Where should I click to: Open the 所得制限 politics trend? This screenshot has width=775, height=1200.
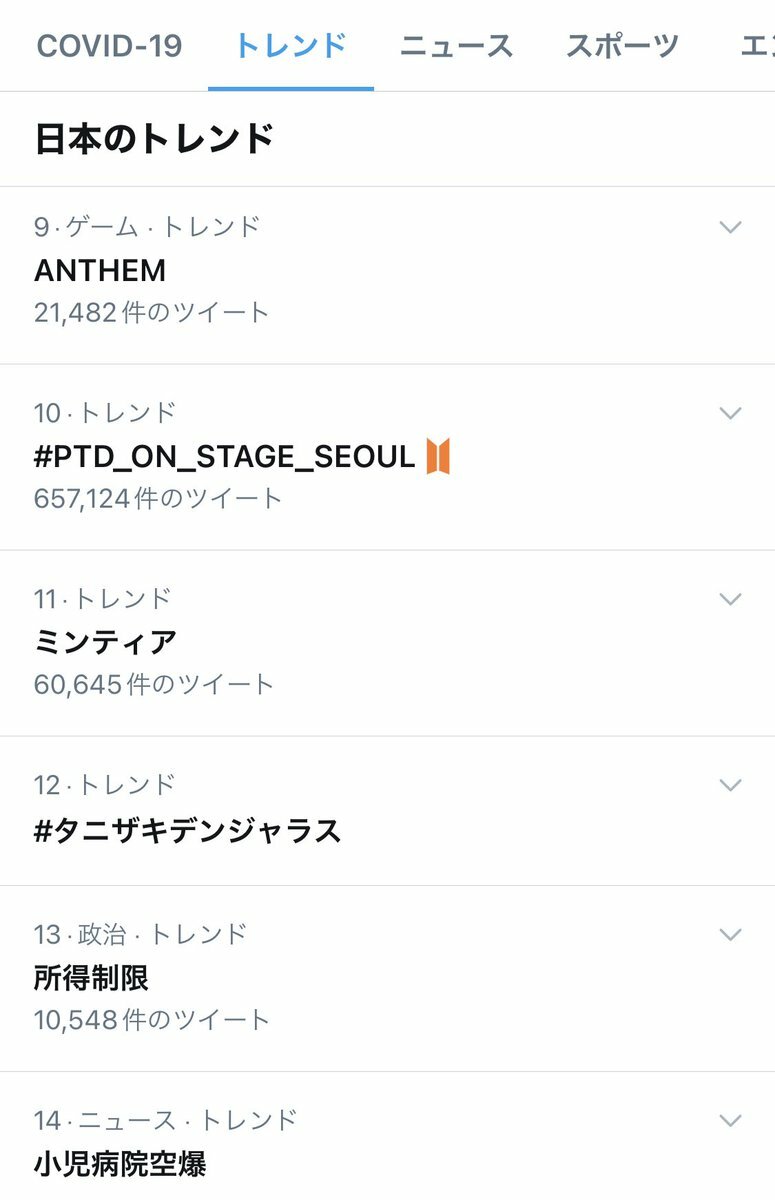(387, 978)
